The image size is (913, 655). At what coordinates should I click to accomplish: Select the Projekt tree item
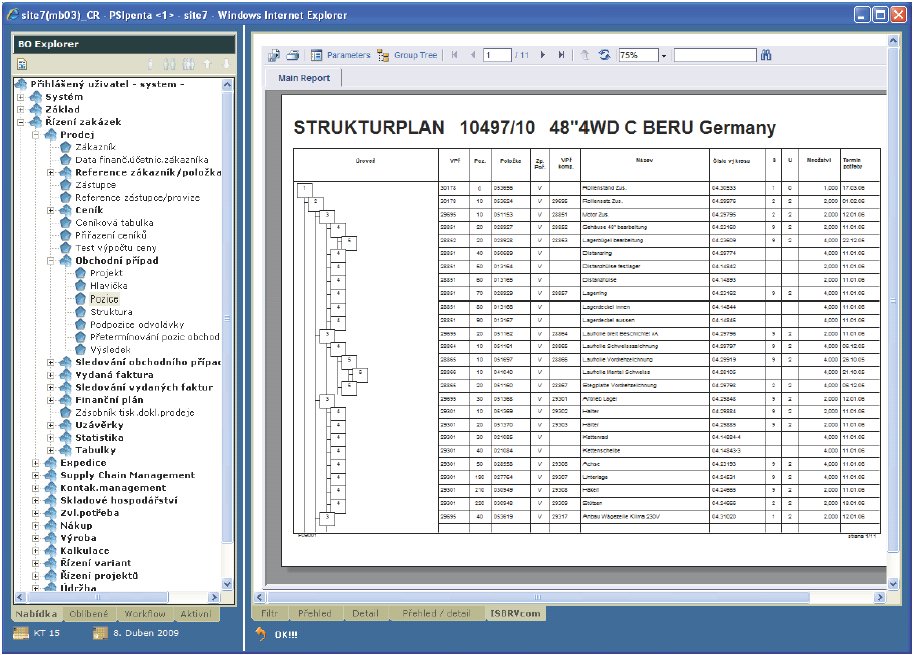107,273
